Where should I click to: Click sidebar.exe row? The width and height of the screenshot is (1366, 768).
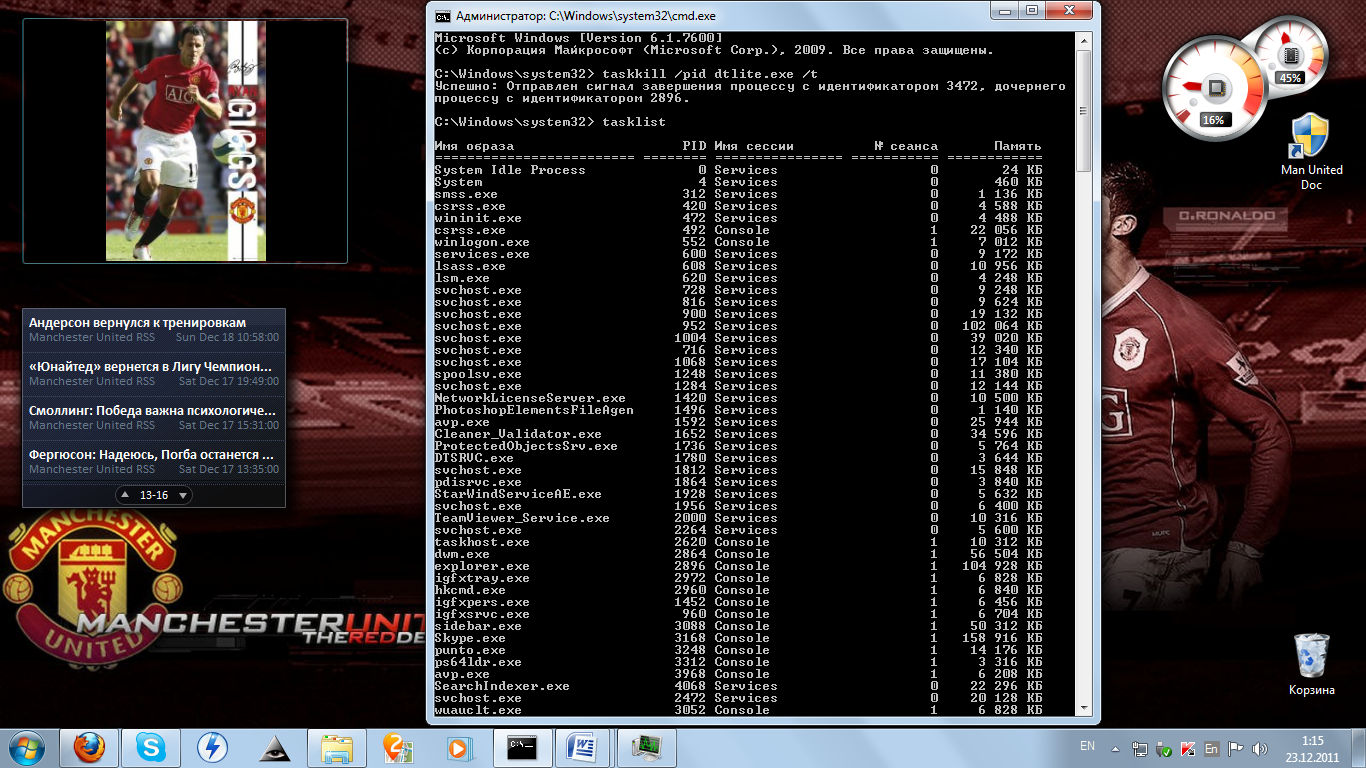point(738,626)
